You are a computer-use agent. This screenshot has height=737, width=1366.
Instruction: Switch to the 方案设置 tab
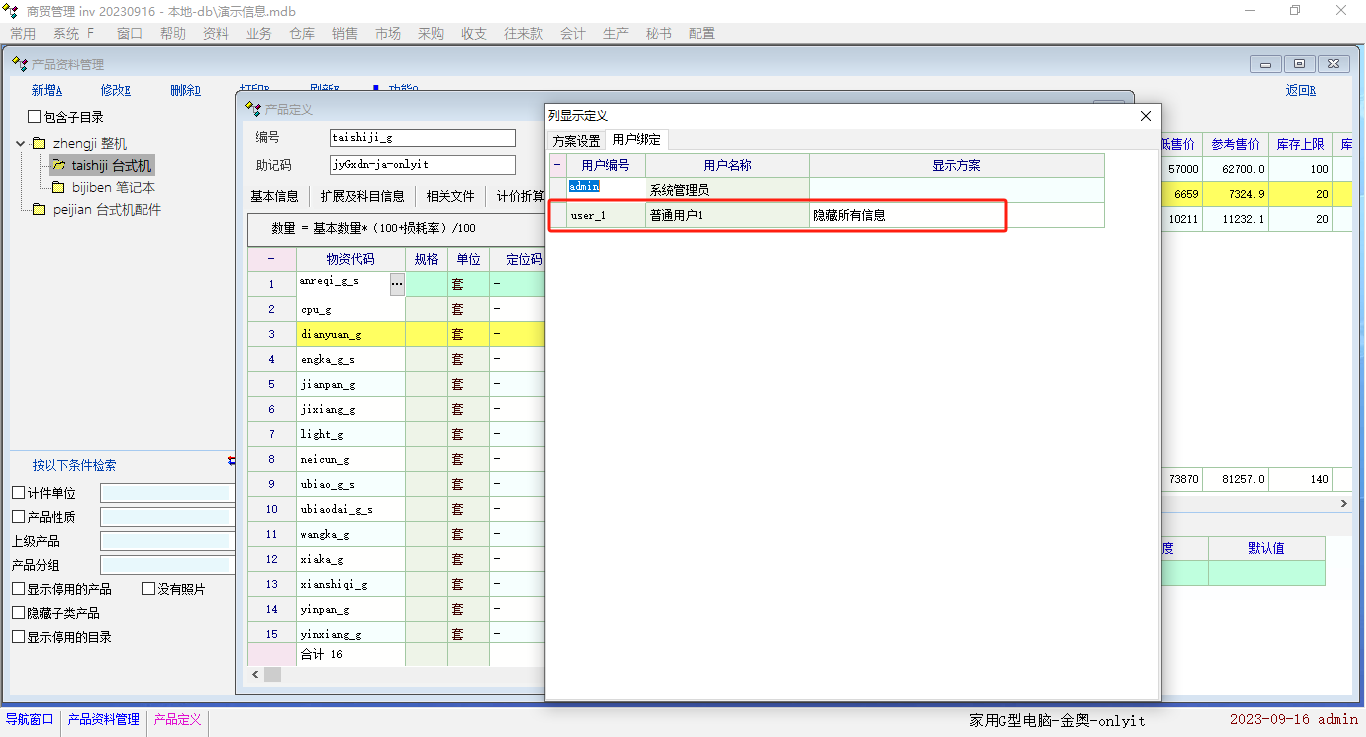577,141
